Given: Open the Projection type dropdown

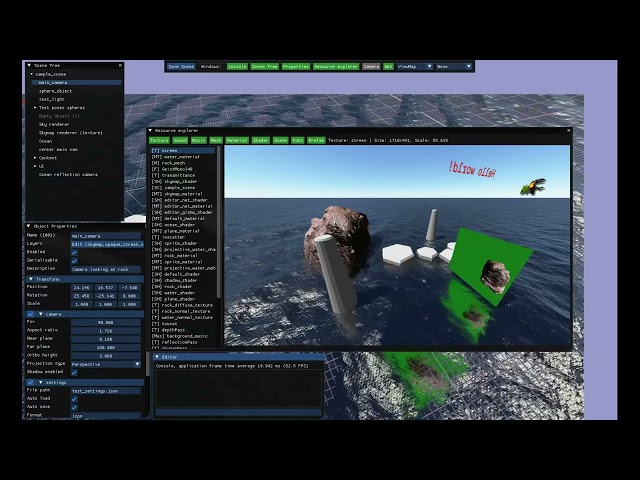Looking at the screenshot, I should tap(106, 364).
